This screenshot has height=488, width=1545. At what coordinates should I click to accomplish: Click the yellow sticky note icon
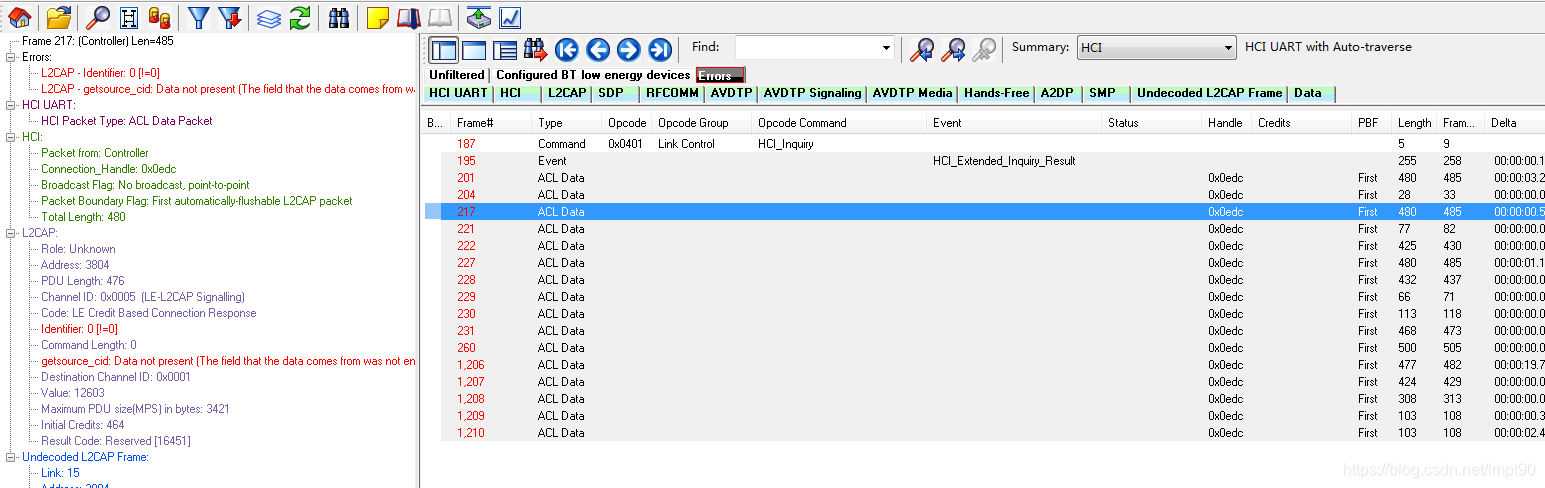[378, 16]
